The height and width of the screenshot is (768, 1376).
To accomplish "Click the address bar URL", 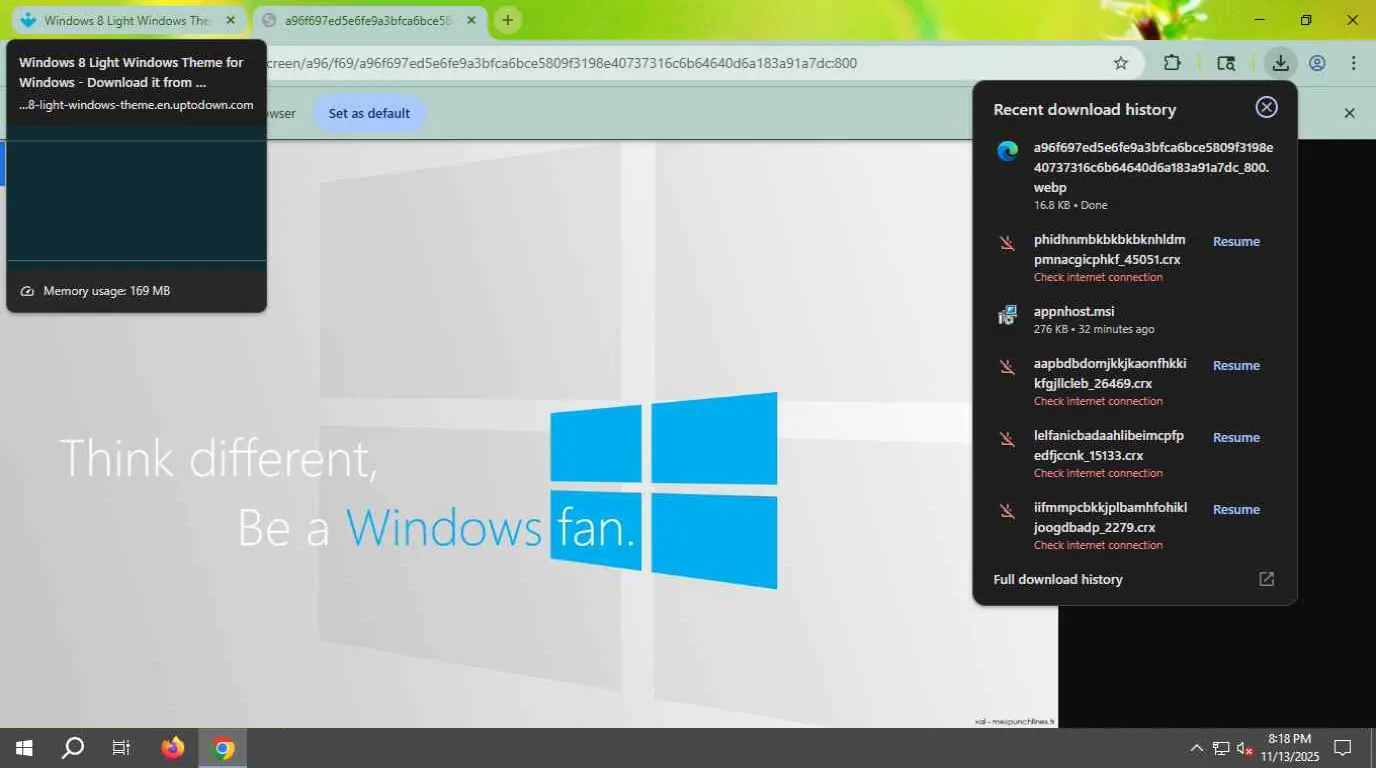I will (x=561, y=63).
